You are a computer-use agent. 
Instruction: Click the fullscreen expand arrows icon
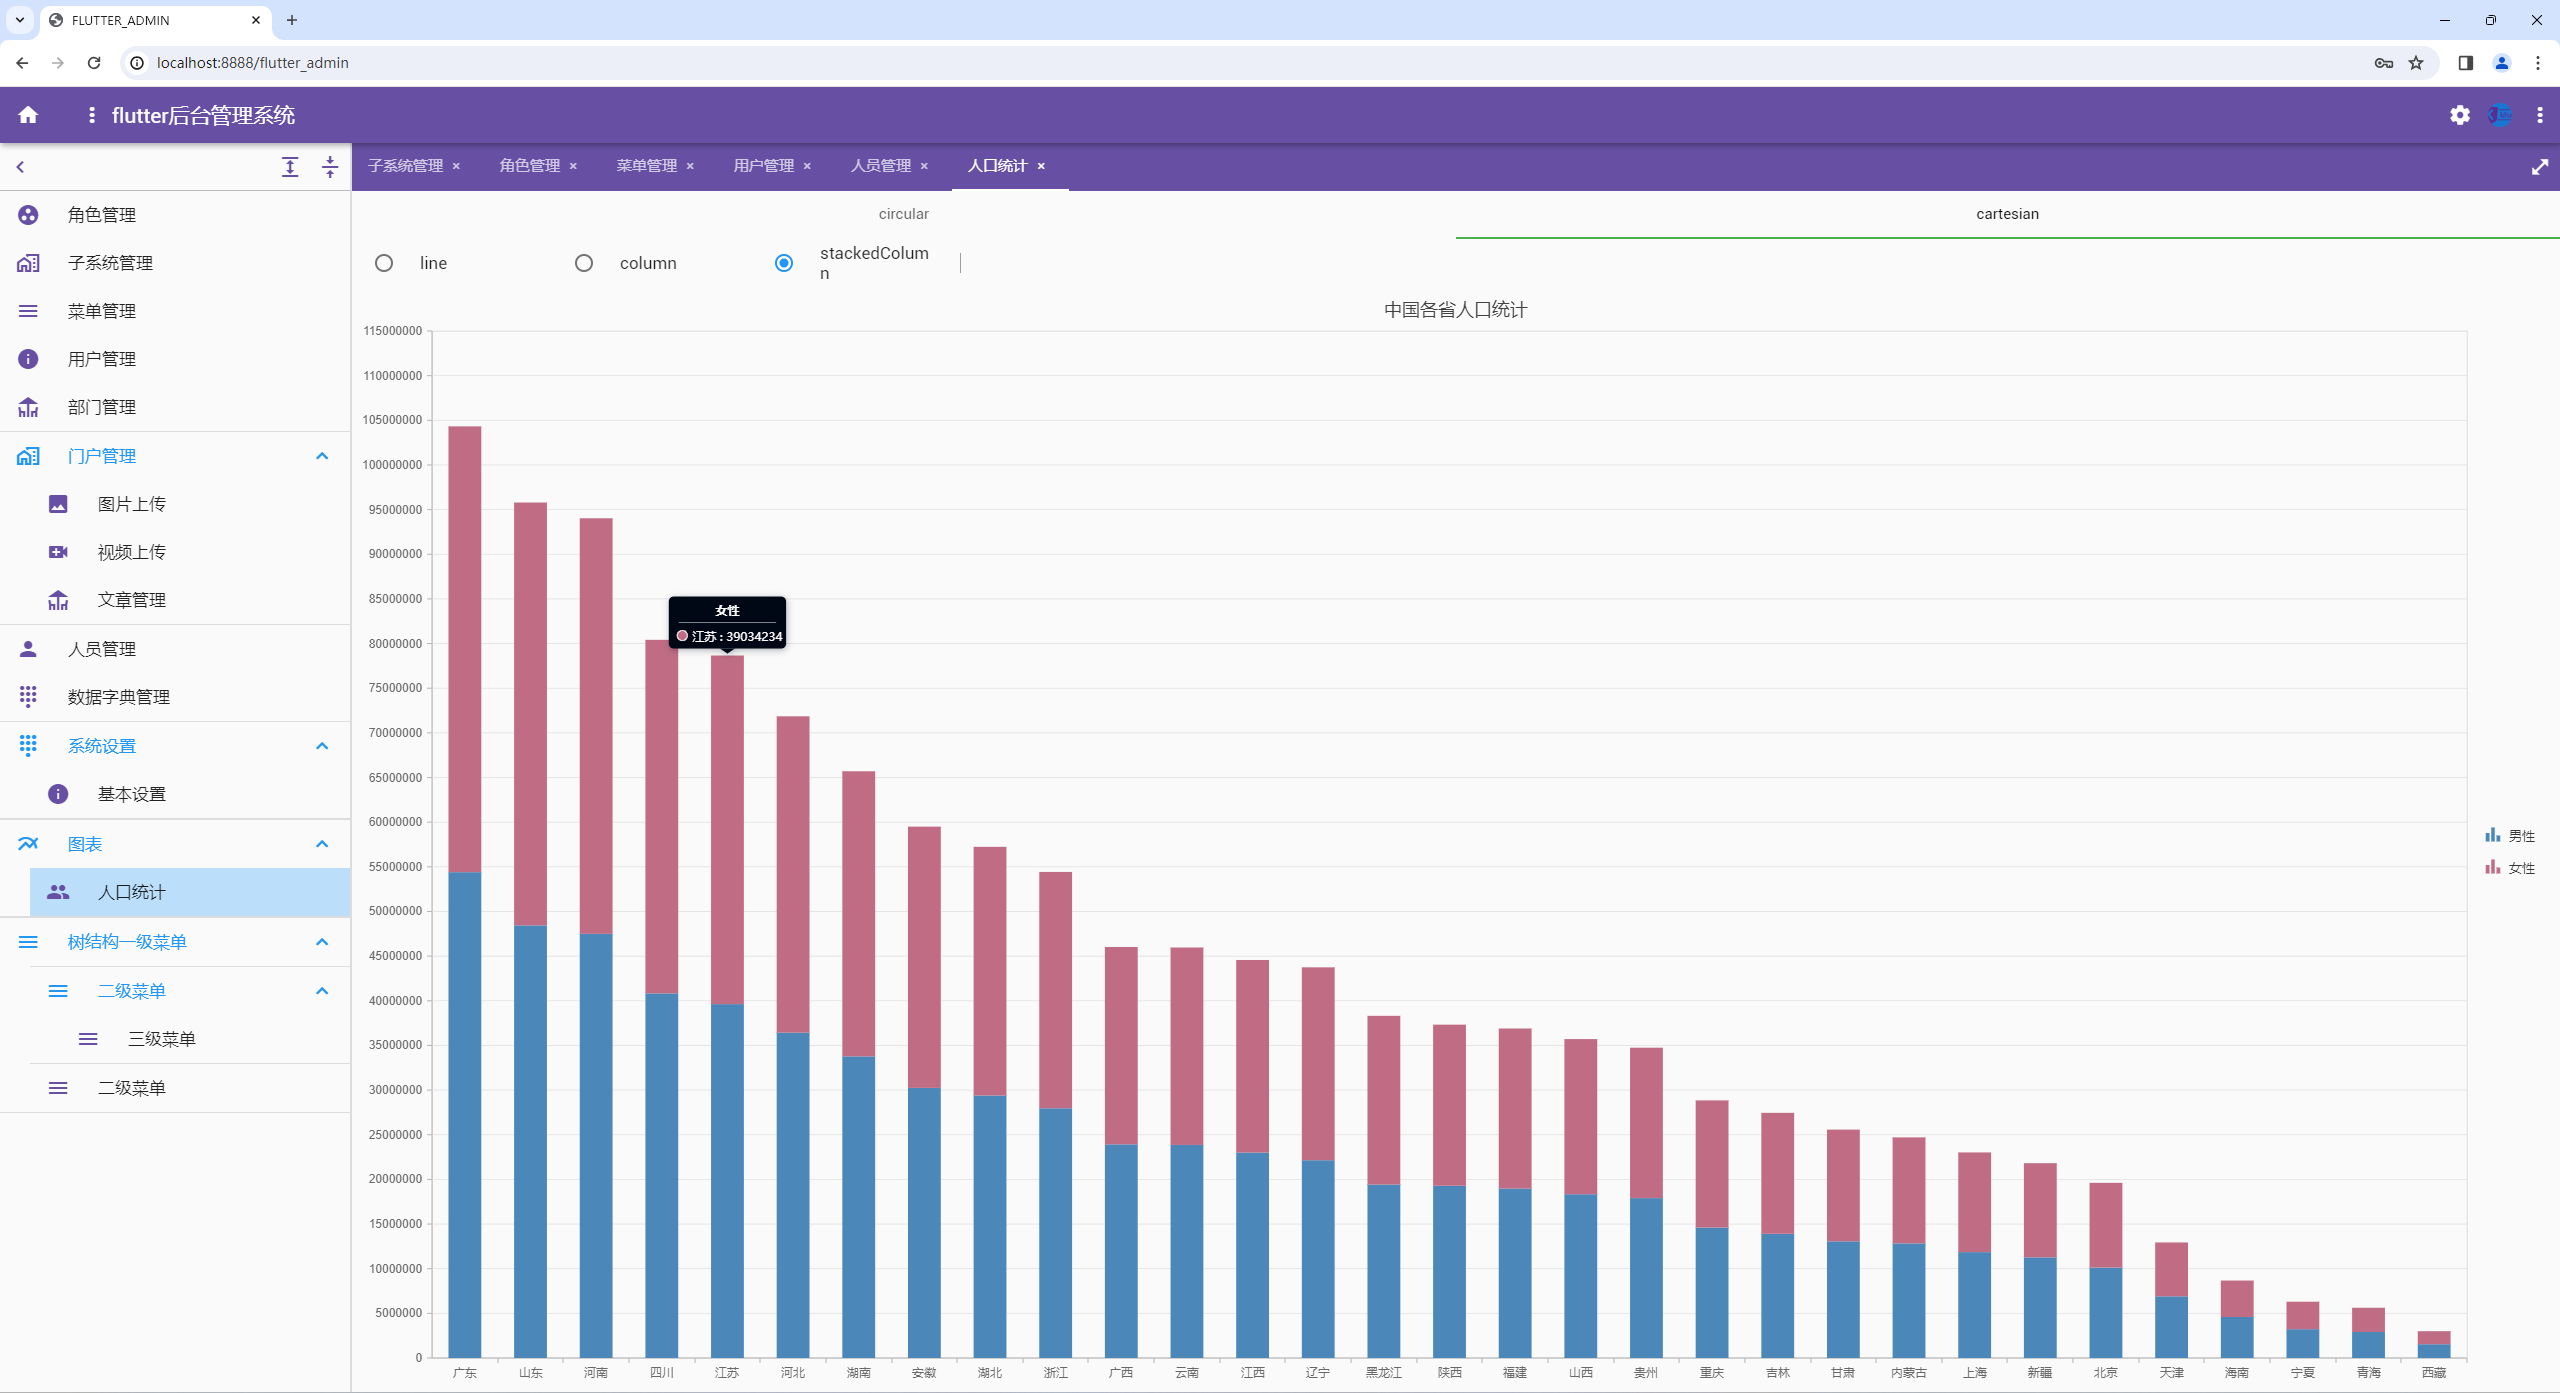coord(2539,167)
